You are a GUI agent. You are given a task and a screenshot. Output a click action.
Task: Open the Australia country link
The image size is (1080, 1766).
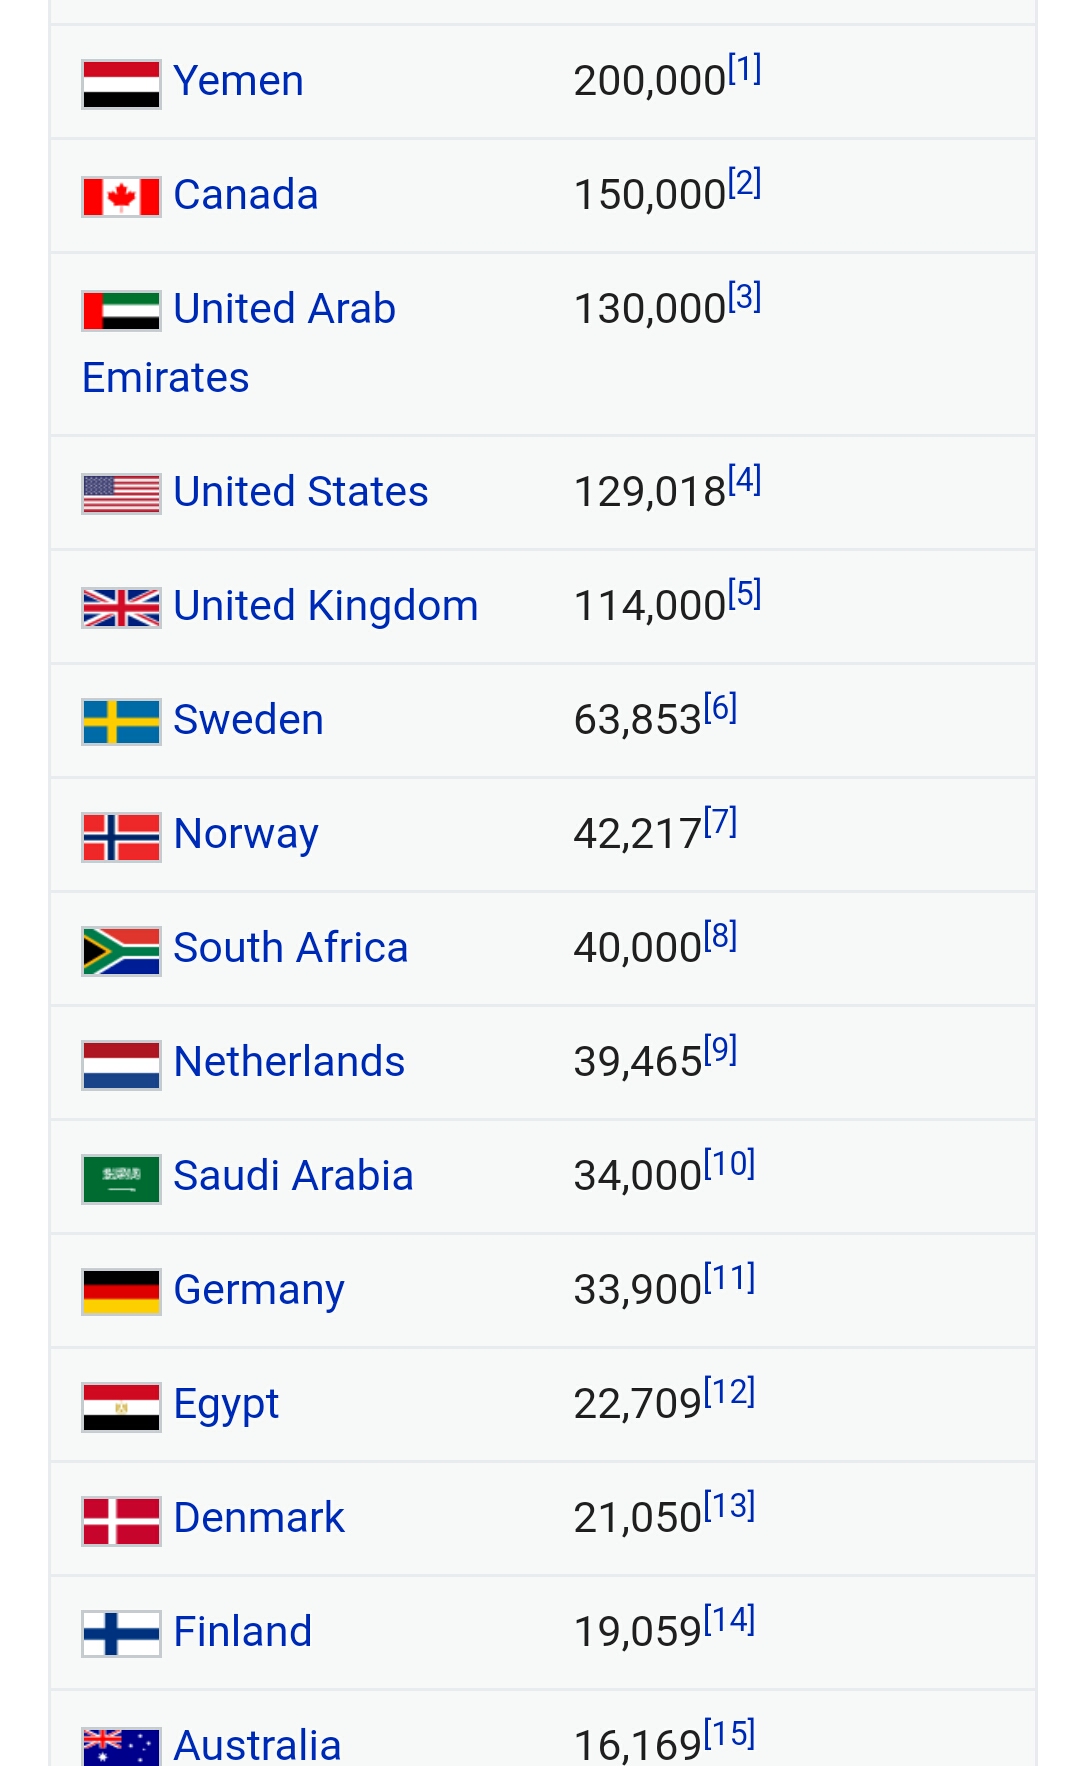pos(257,1745)
